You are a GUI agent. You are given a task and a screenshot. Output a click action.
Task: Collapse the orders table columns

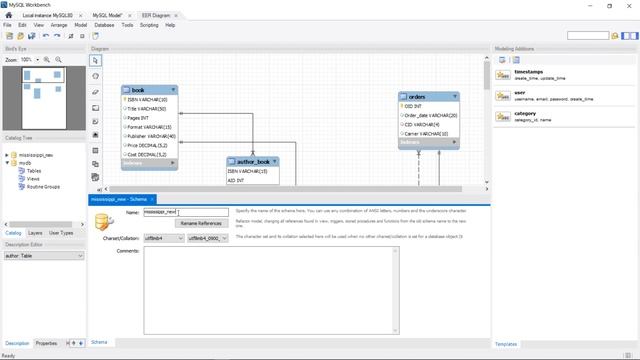pyautogui.click(x=455, y=97)
